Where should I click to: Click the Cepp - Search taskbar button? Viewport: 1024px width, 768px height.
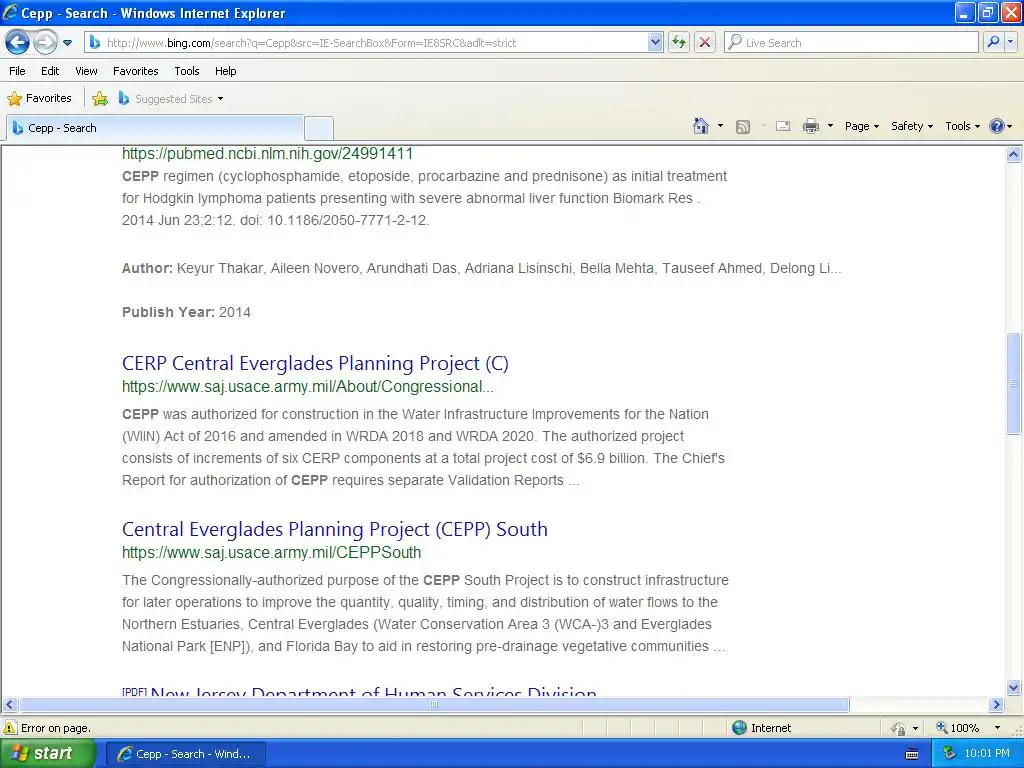[185, 754]
